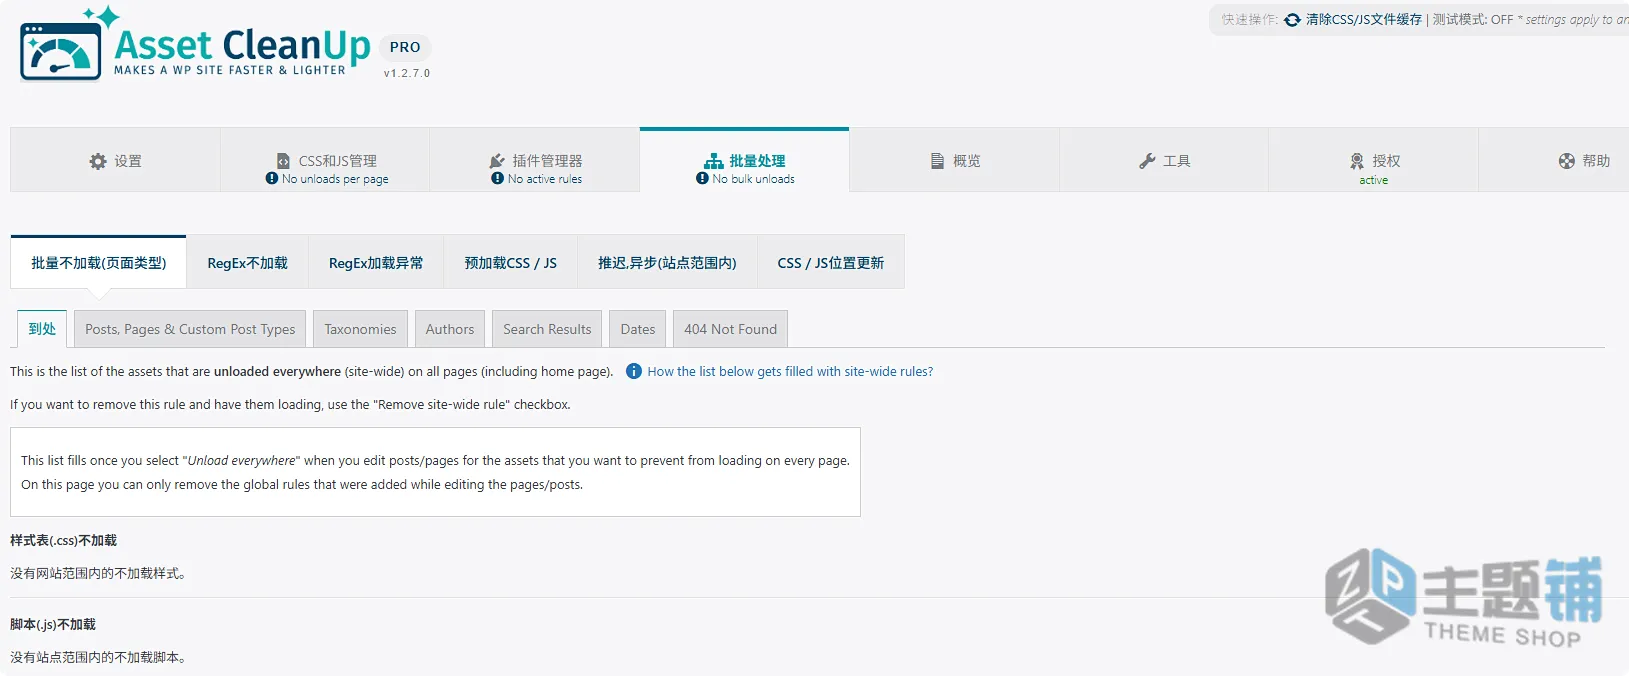Click the 没有网站范围内的不加载样式 message

pos(98,573)
